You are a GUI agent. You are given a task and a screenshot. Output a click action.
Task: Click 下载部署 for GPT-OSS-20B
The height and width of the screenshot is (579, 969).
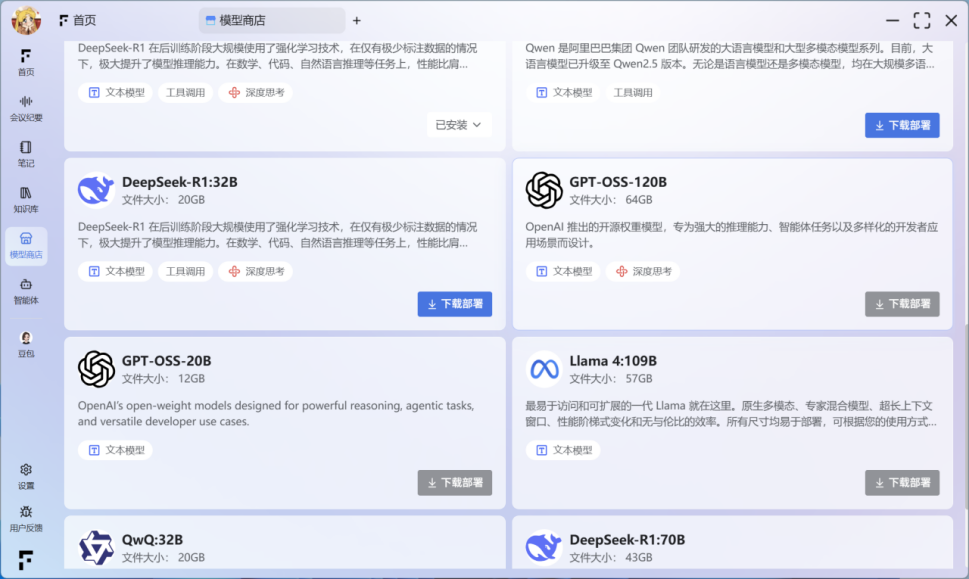click(455, 482)
